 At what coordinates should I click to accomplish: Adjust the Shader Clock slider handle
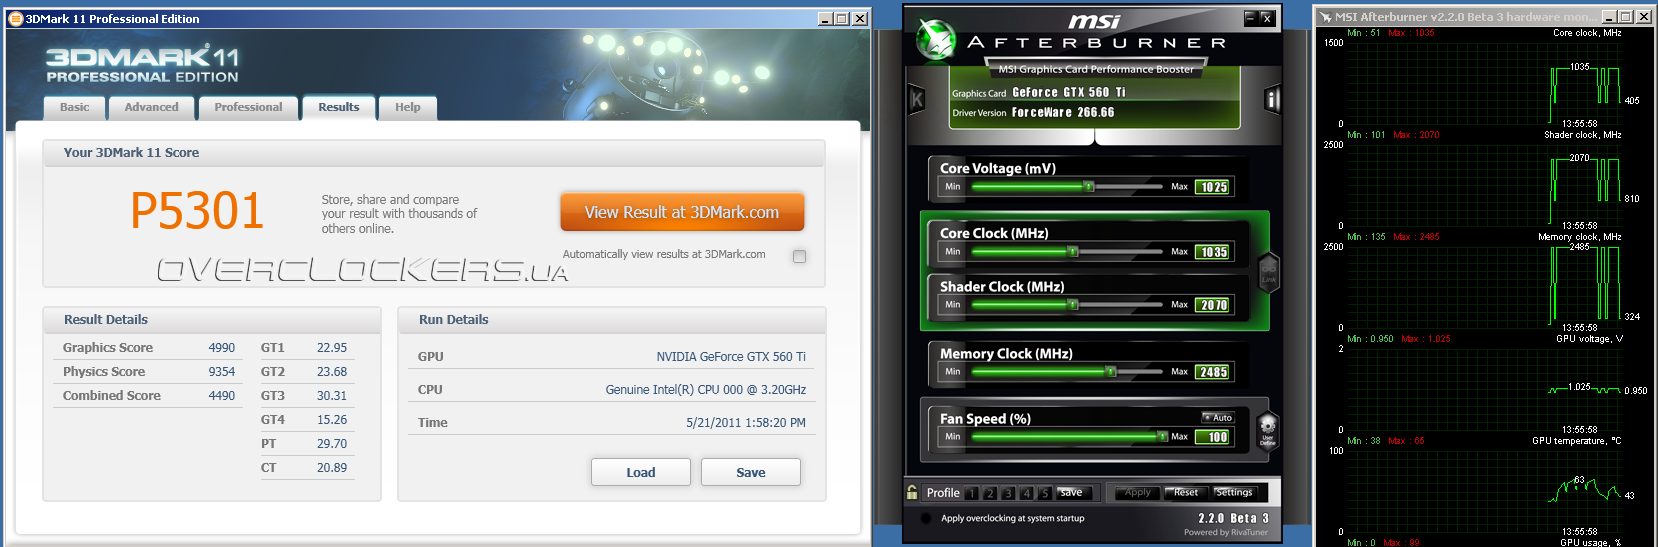click(x=1072, y=304)
